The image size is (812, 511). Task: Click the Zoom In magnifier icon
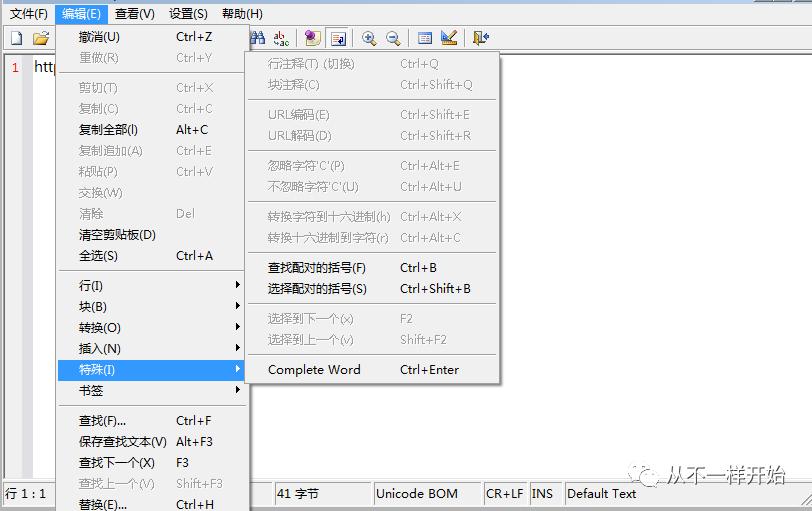369,38
